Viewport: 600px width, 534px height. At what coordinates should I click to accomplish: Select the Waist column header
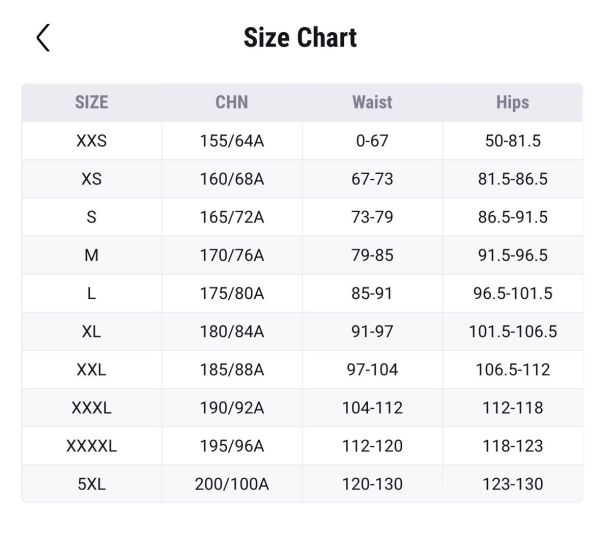click(372, 102)
